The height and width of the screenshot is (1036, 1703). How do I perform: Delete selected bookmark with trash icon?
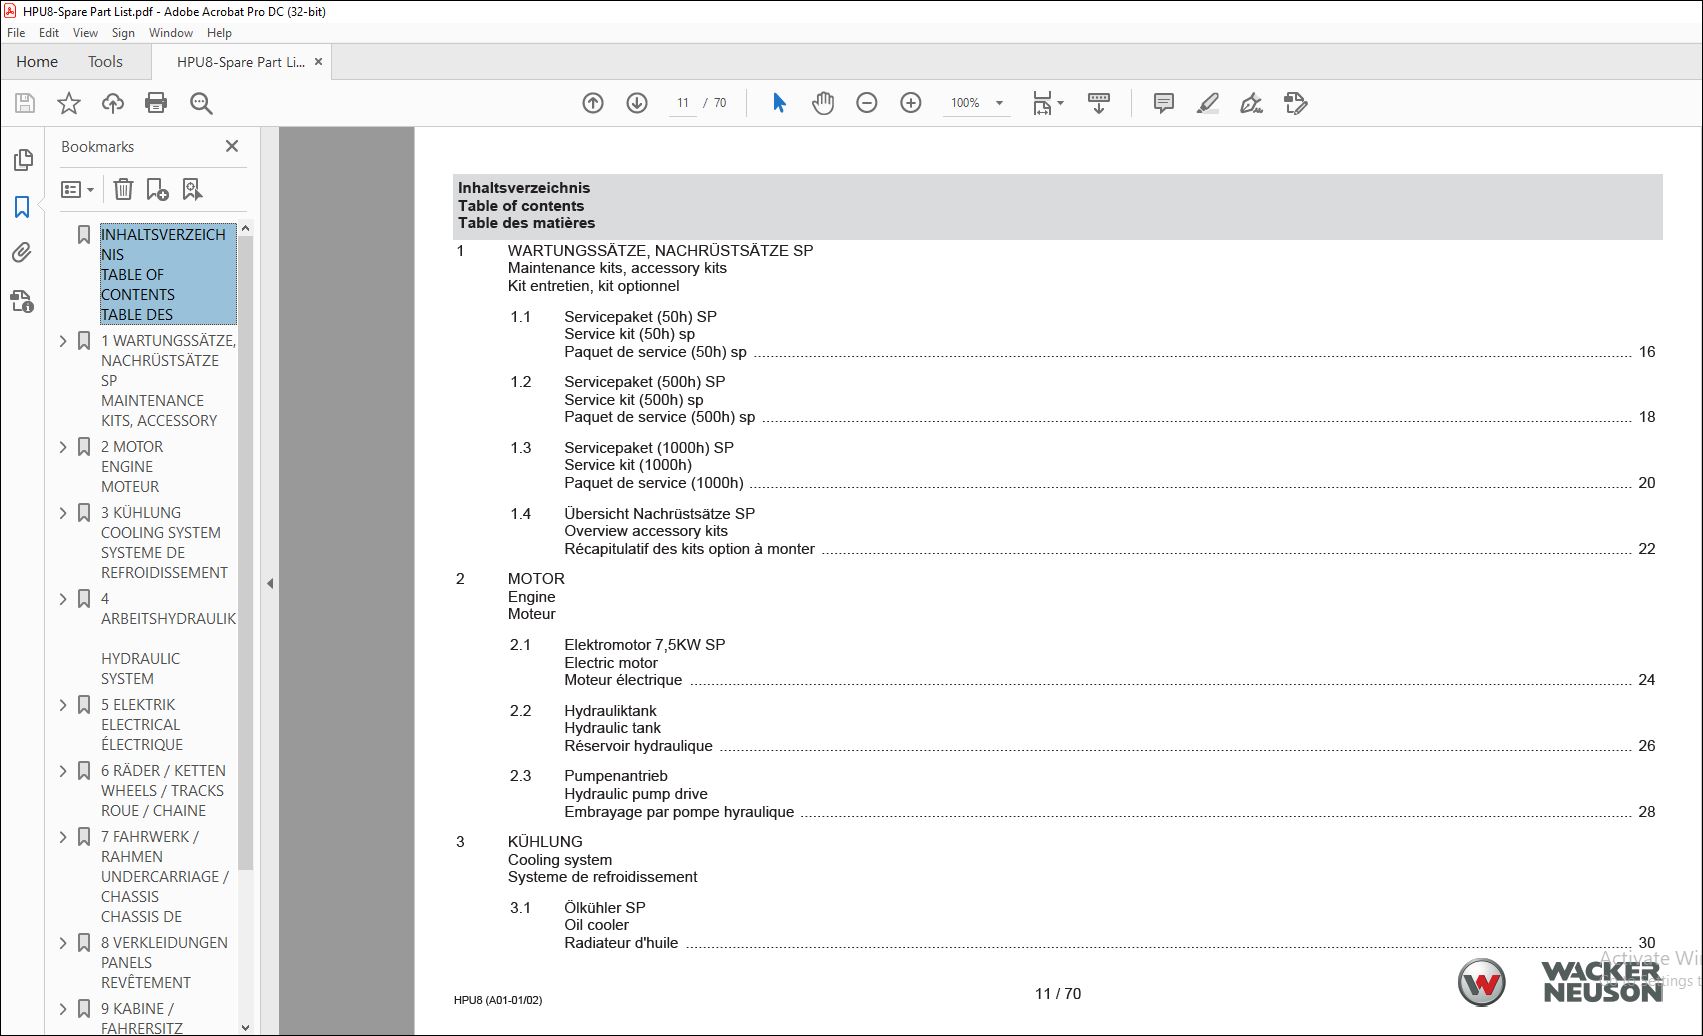[x=123, y=189]
